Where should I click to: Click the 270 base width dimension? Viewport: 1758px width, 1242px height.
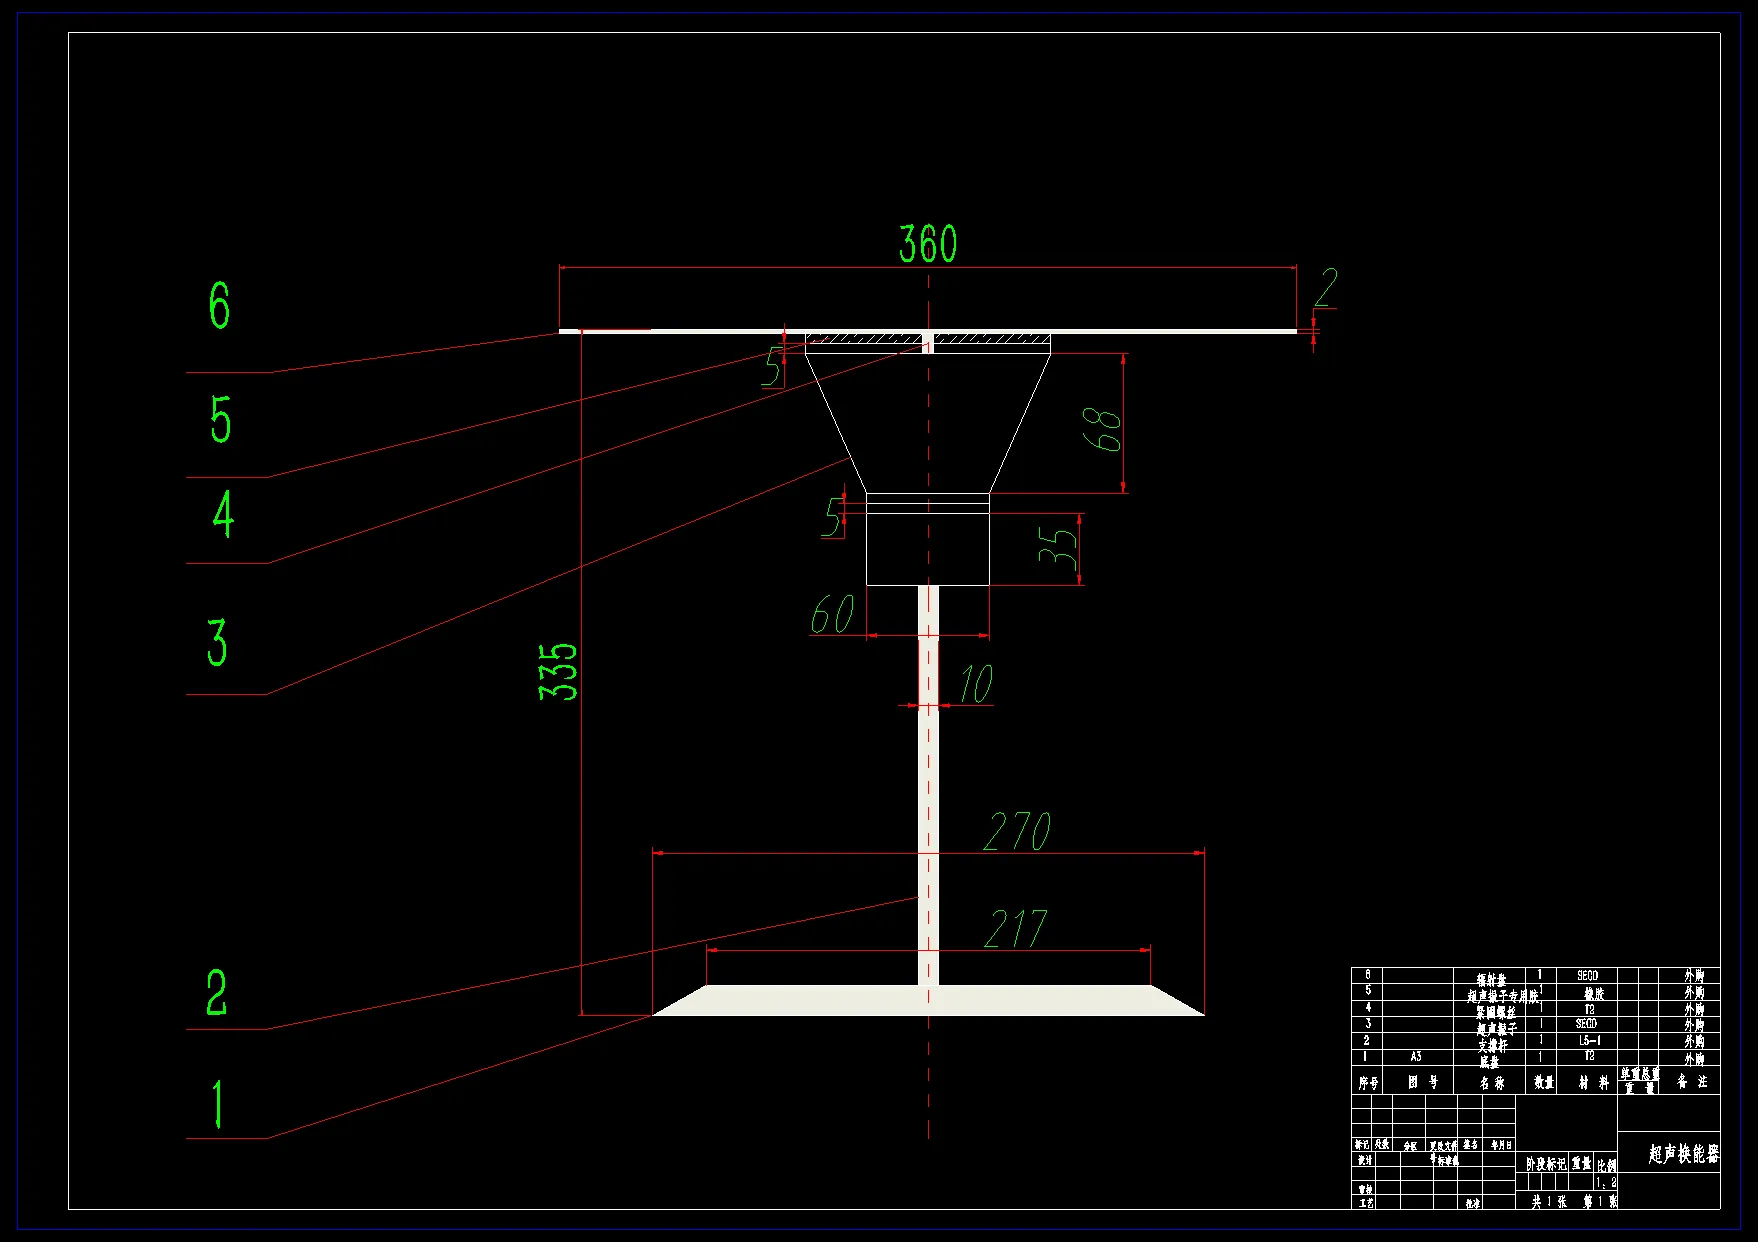pos(1017,832)
